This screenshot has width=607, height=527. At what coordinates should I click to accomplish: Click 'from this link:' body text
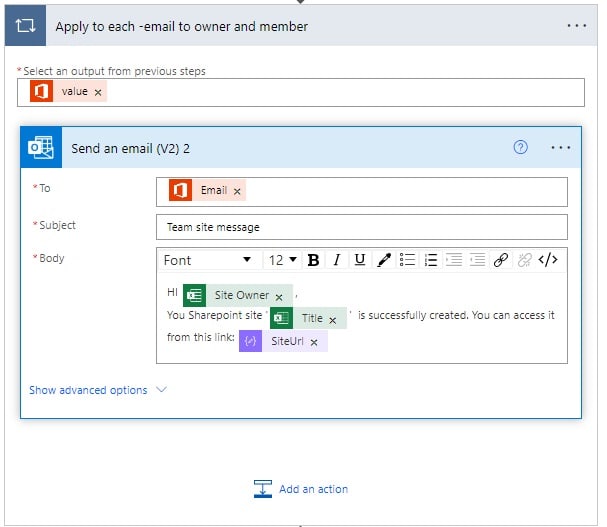pos(201,337)
